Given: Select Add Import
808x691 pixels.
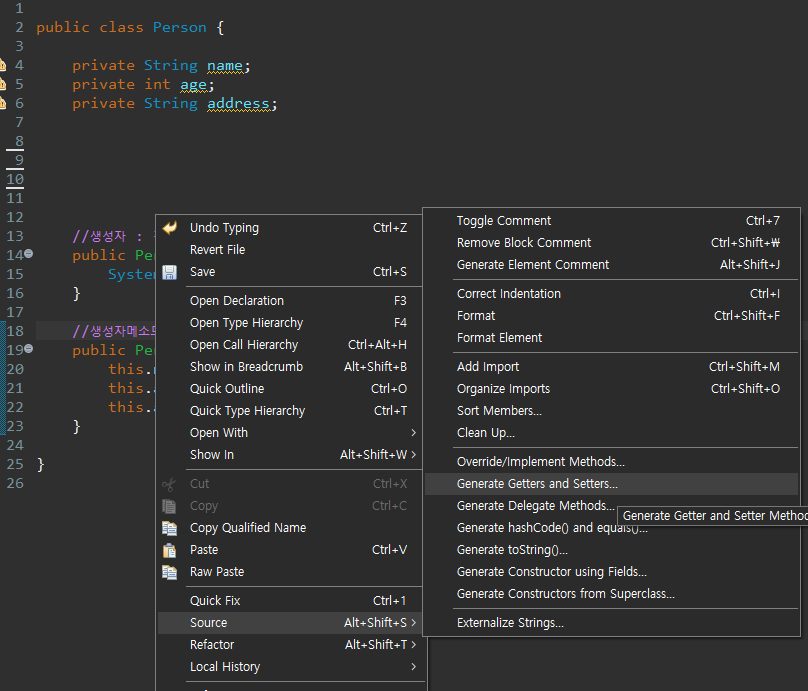Looking at the screenshot, I should click(612, 367).
